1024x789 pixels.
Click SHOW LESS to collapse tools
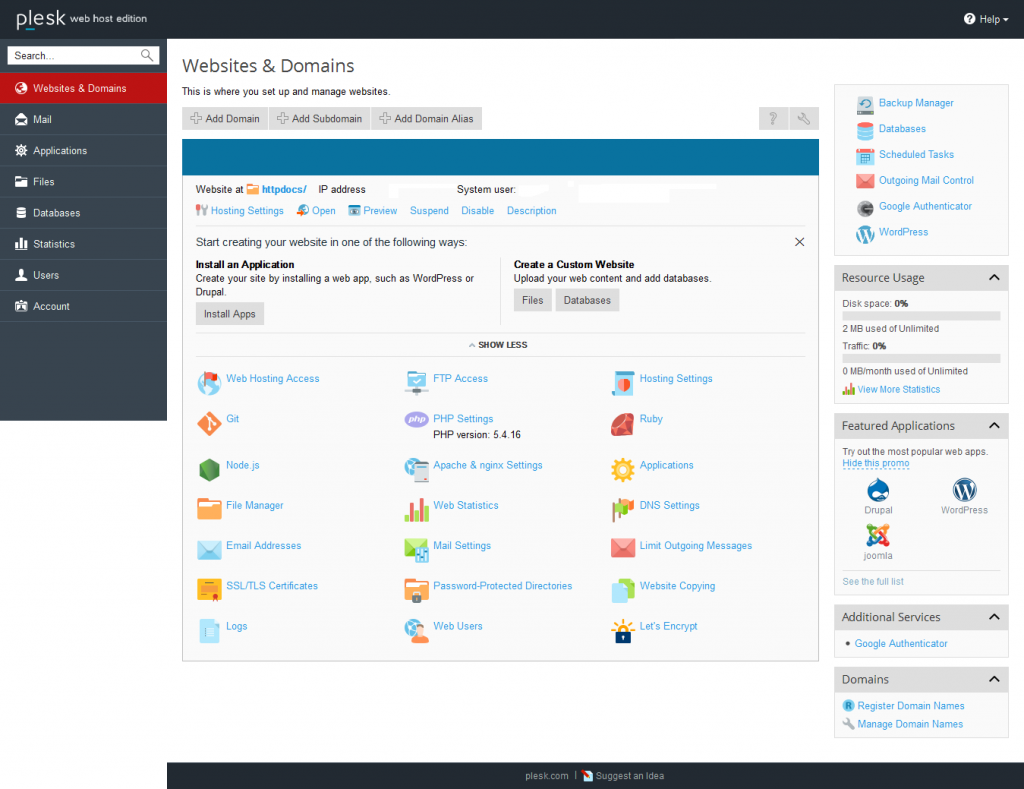tap(497, 345)
